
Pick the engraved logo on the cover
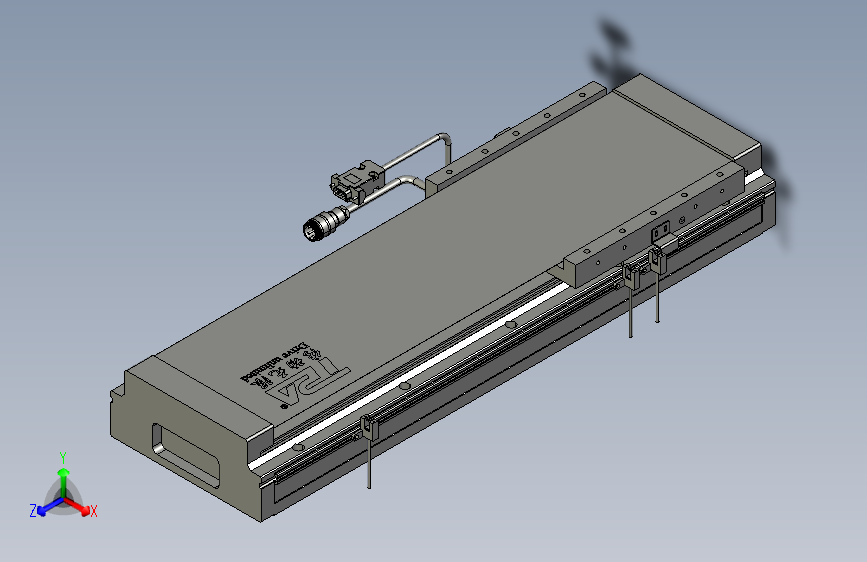(296, 374)
